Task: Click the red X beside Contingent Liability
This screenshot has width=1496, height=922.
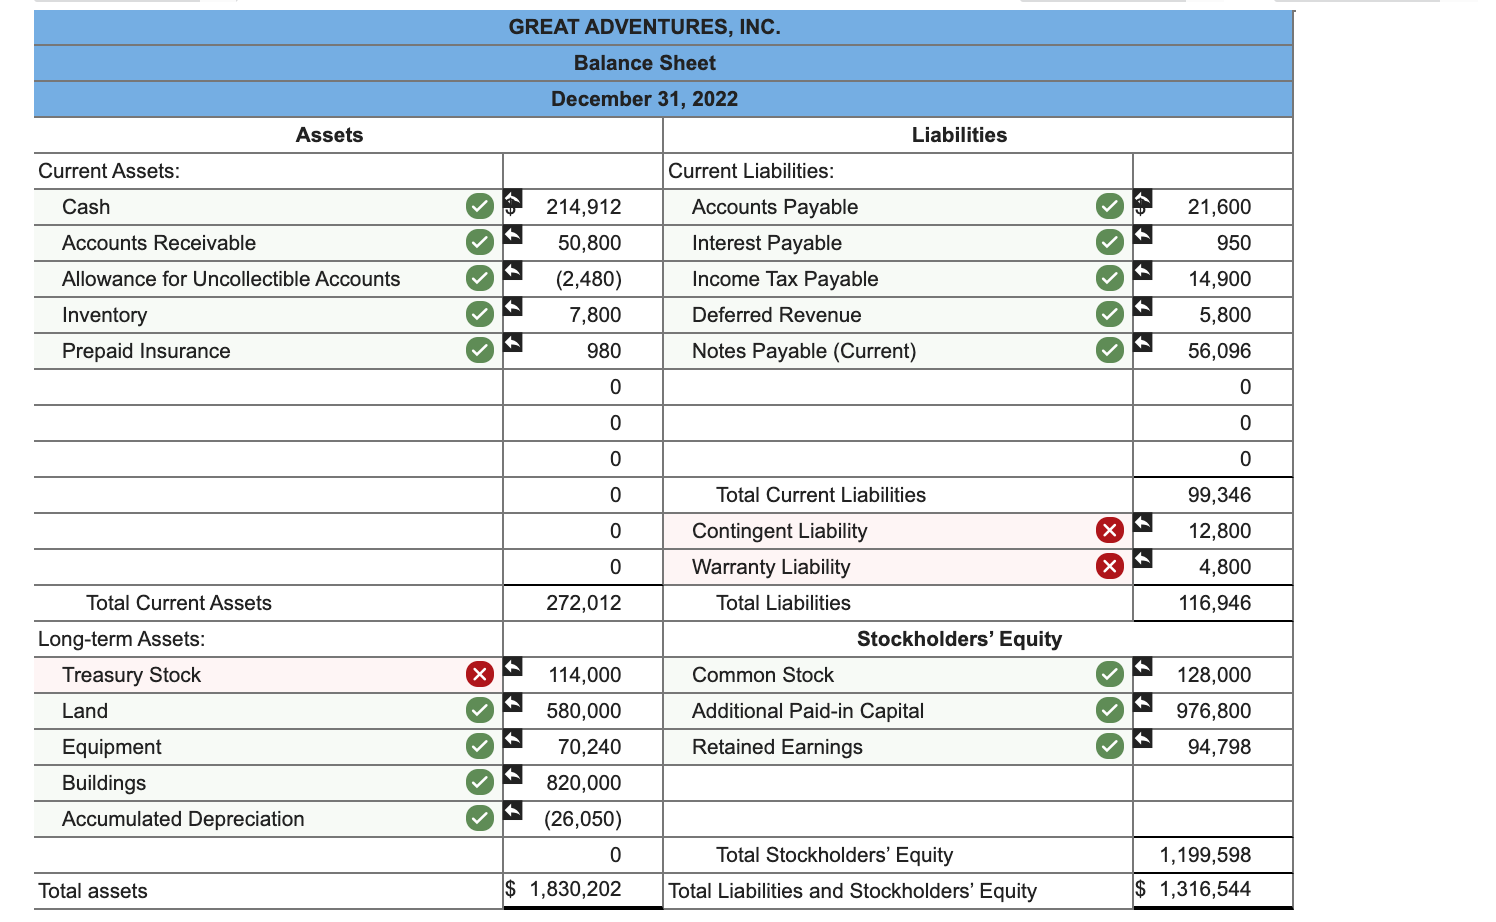Action: click(1110, 530)
